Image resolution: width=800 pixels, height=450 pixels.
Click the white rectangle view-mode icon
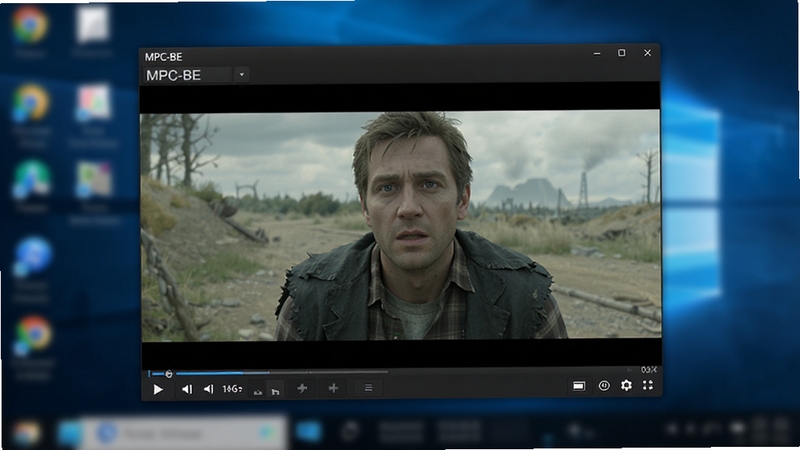pyautogui.click(x=579, y=386)
